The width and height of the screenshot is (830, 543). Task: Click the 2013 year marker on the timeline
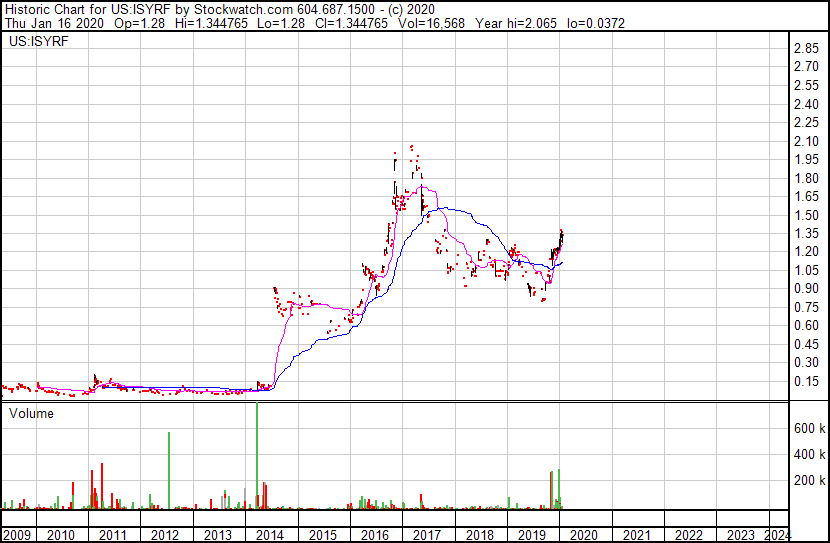point(218,535)
